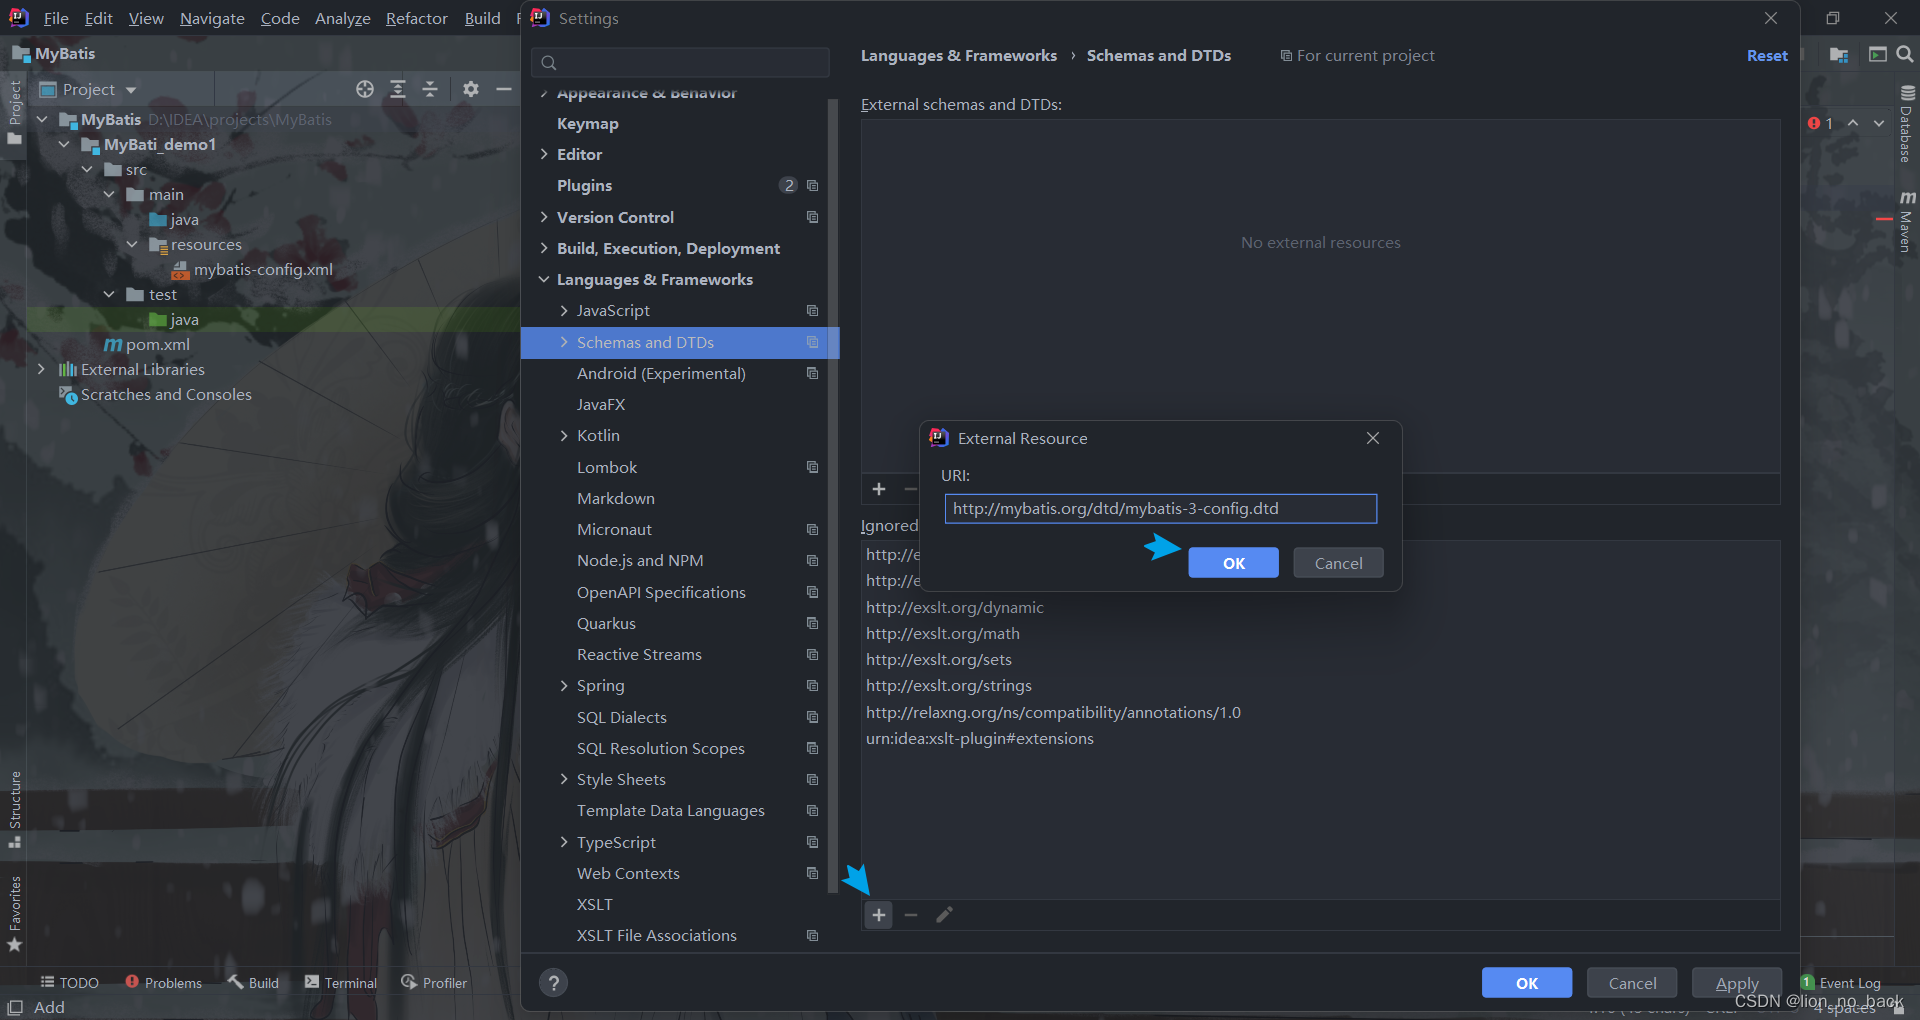Select urn:idea:xslt-plugin#extensions entry

click(980, 738)
